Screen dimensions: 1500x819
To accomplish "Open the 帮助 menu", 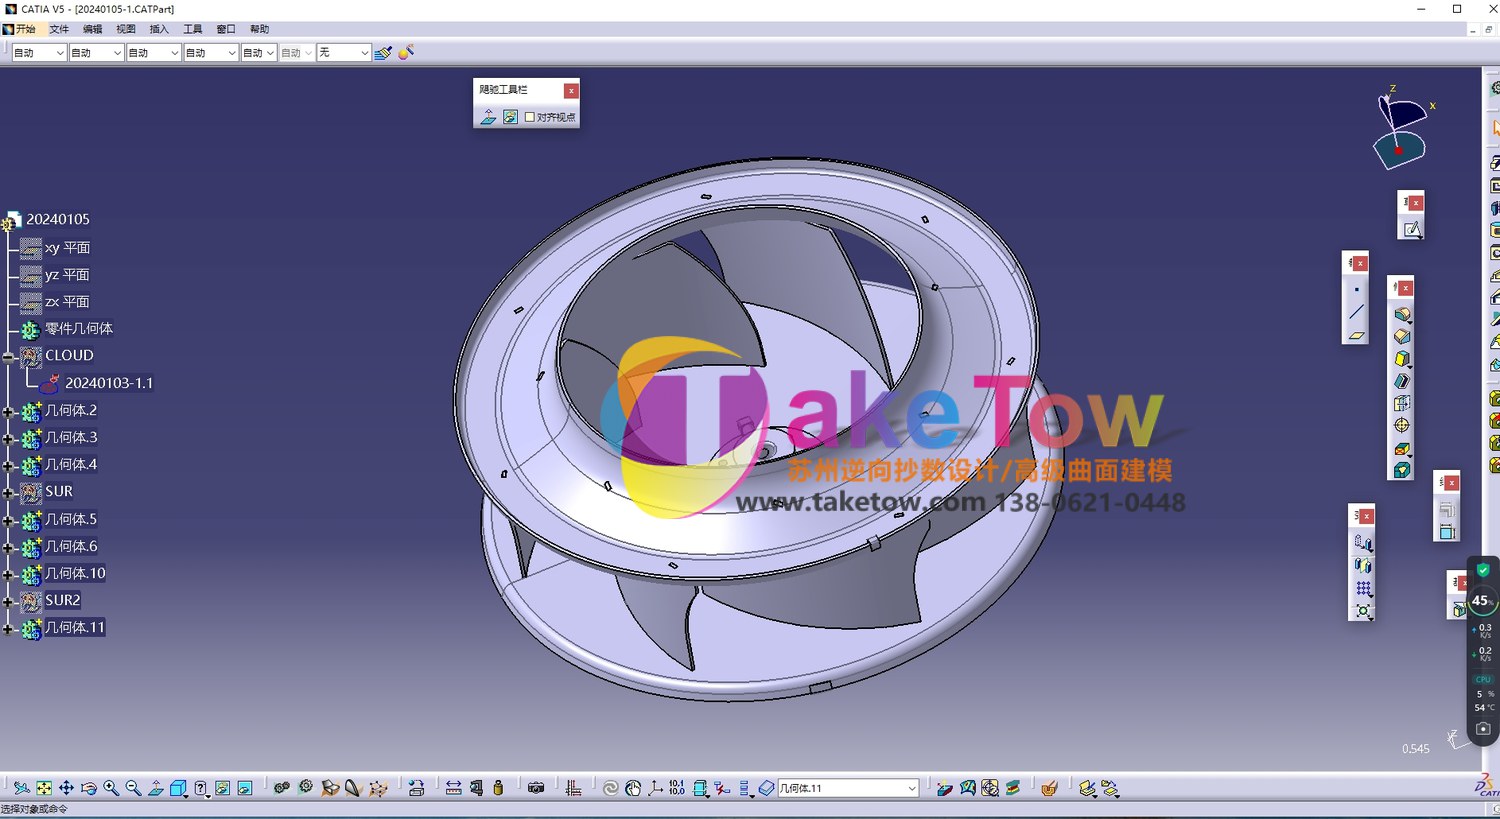I will [x=259, y=29].
